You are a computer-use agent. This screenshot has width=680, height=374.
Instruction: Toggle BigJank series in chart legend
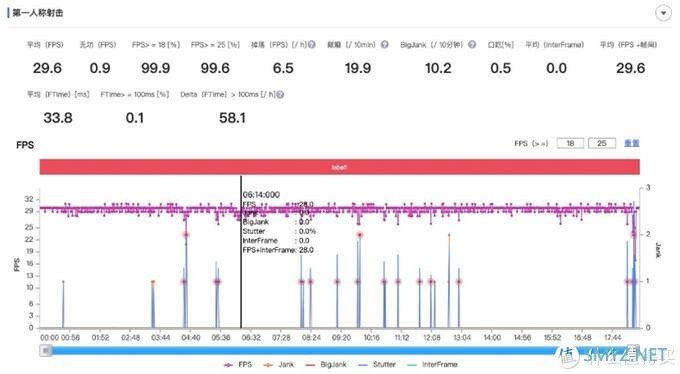click(x=326, y=364)
